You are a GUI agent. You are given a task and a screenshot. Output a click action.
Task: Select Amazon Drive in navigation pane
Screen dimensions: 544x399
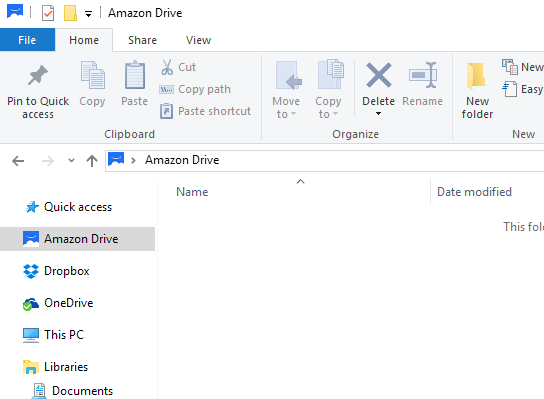click(78, 239)
